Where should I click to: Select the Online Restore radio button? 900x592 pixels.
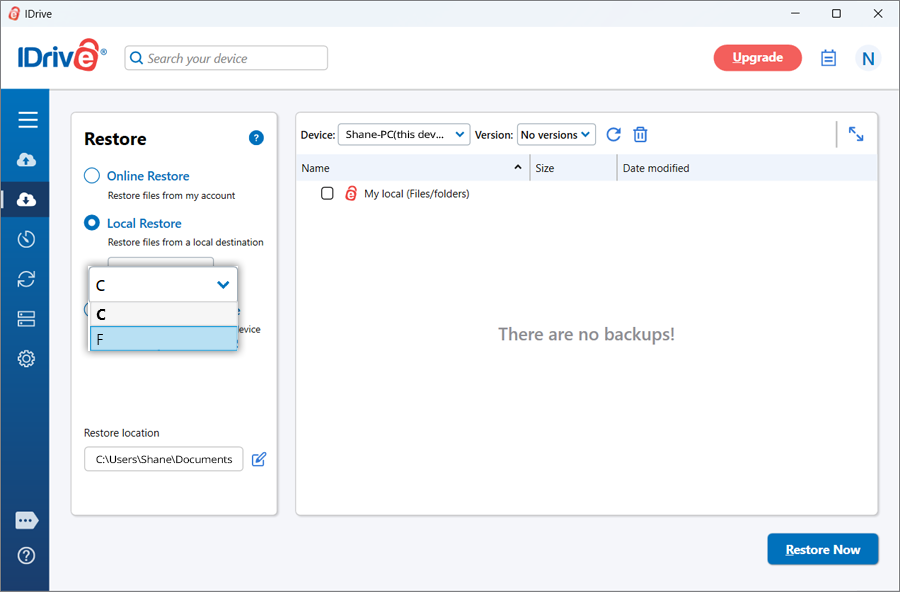pos(92,176)
